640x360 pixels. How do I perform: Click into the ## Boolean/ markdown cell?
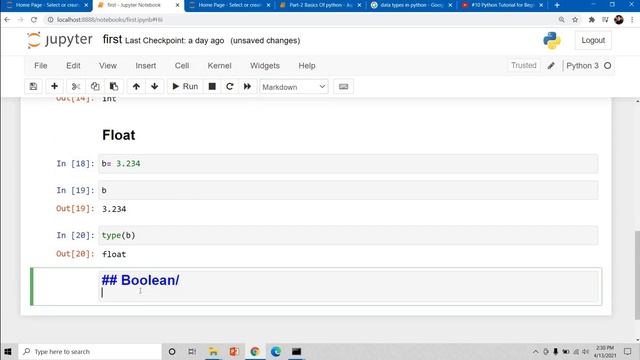[x=348, y=286]
